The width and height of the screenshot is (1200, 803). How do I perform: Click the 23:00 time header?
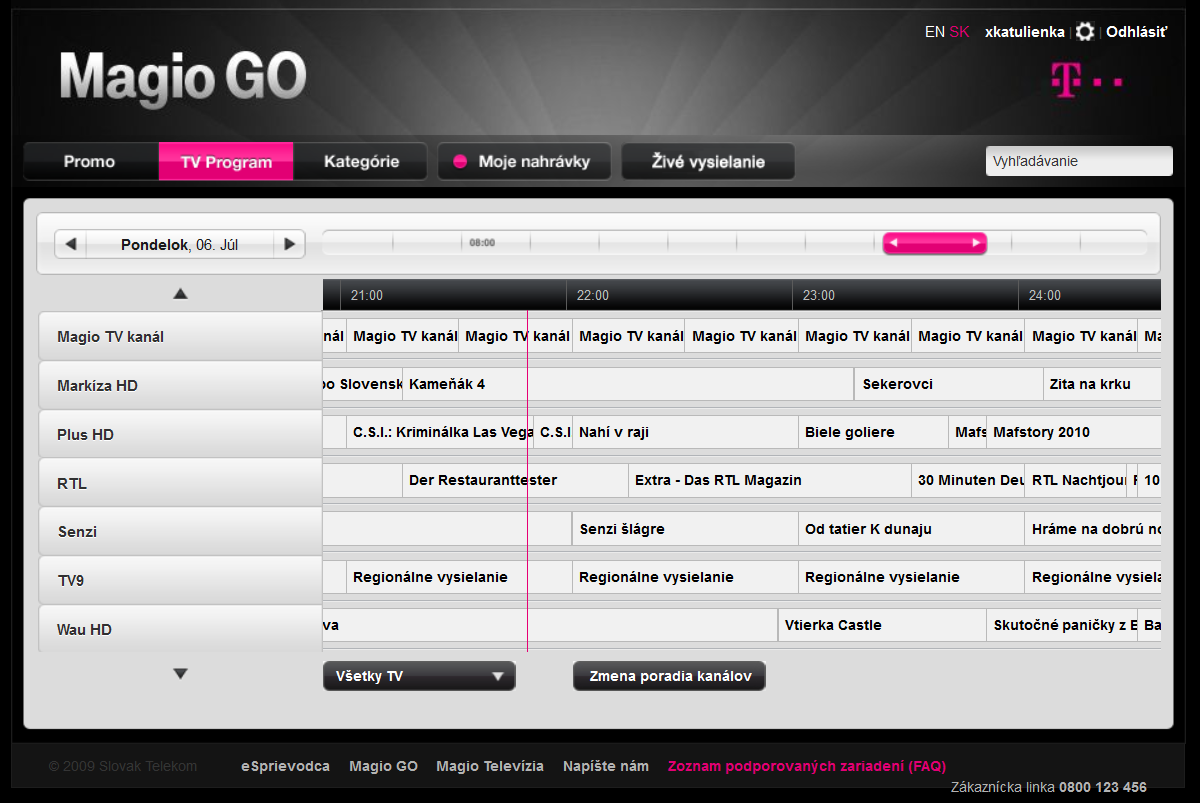pyautogui.click(x=819, y=295)
